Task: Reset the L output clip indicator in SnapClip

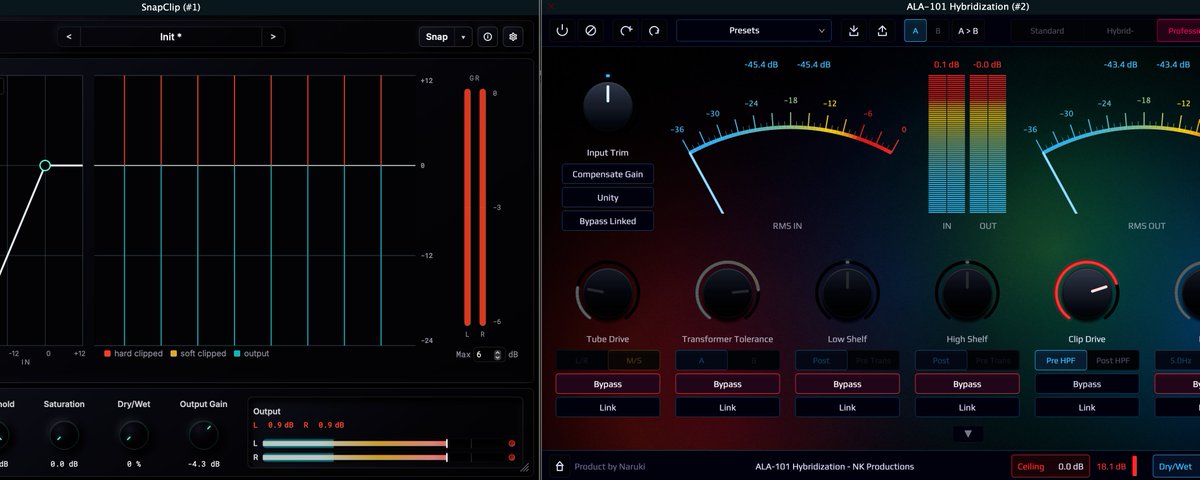Action: (x=511, y=443)
